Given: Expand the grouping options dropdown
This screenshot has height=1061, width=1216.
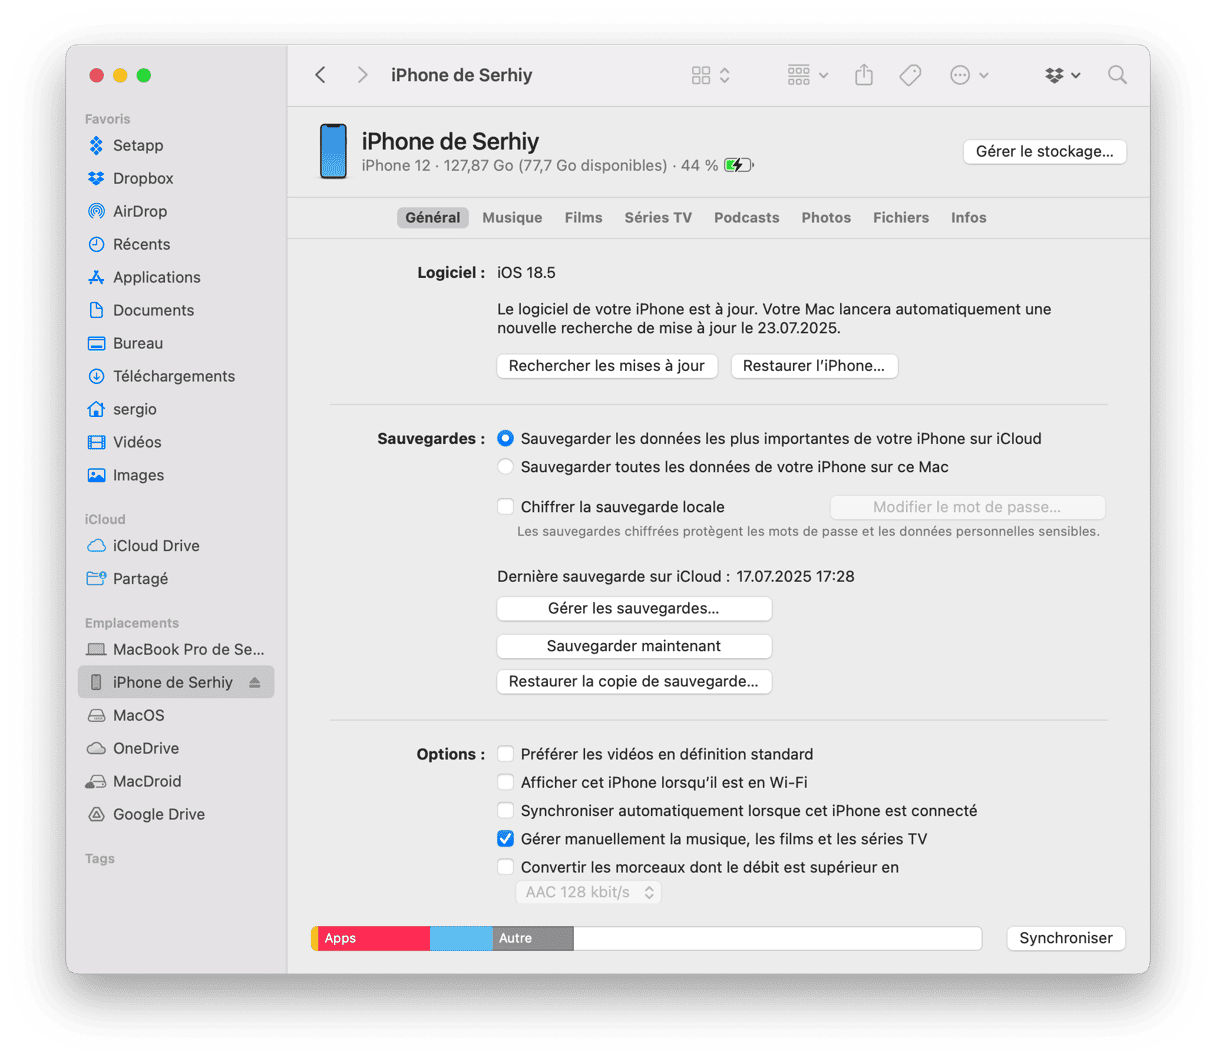Looking at the screenshot, I should point(808,75).
